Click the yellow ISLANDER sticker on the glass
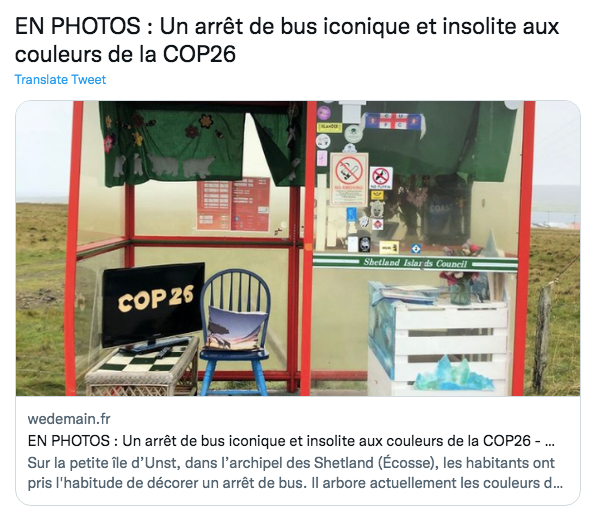Viewport: 597px width, 520px height. [330, 127]
